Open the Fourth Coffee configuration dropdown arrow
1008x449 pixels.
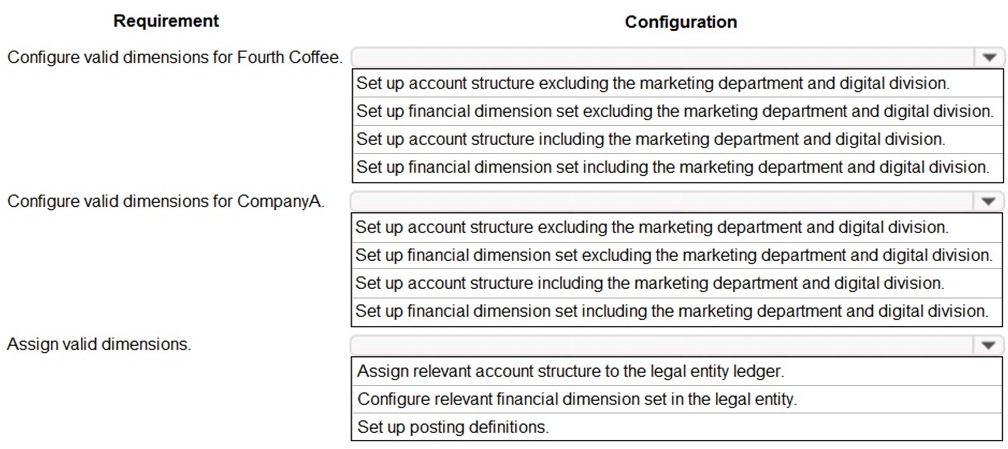pyautogui.click(x=989, y=58)
